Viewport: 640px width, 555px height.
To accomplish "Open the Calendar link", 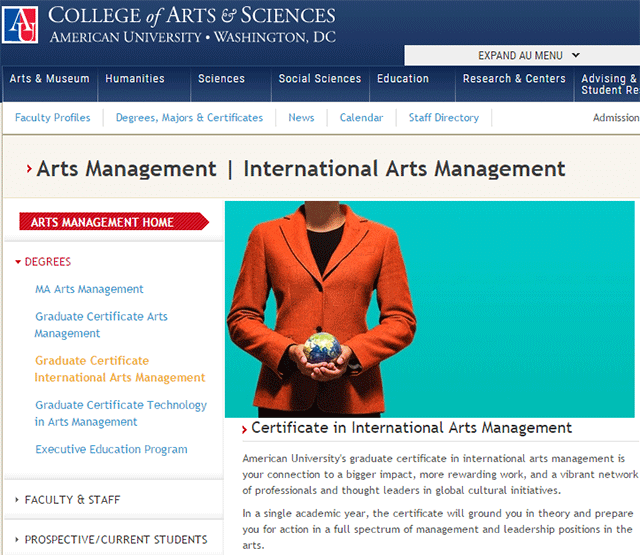I will click(362, 118).
